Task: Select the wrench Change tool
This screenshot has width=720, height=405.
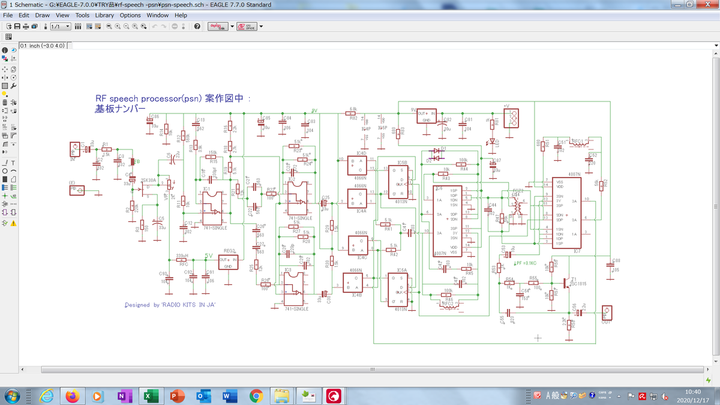Action: (x=14, y=86)
